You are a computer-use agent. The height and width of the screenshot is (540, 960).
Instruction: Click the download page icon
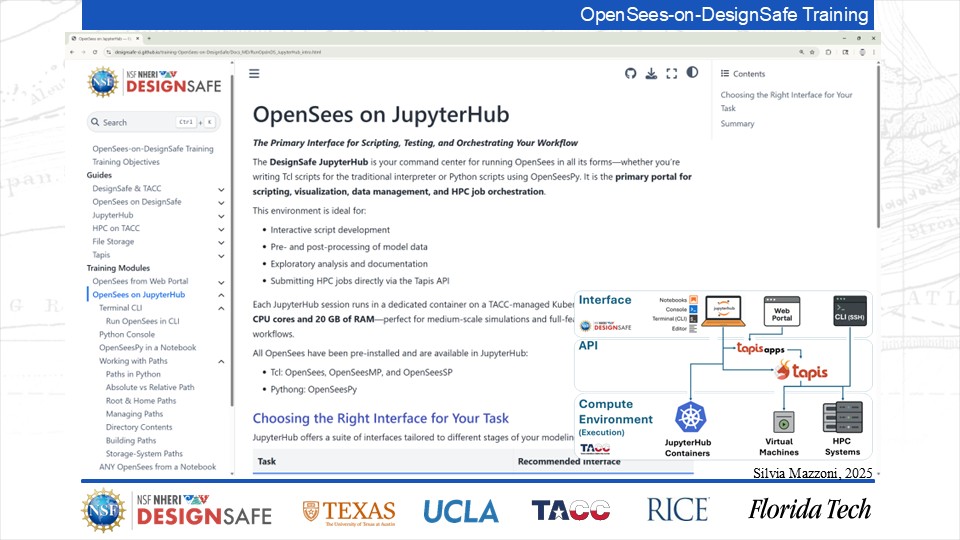point(651,73)
